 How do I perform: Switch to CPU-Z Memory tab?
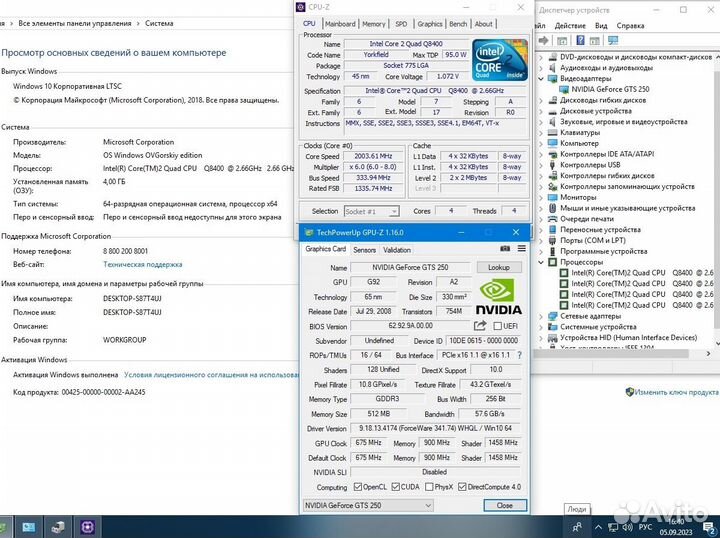pyautogui.click(x=374, y=24)
